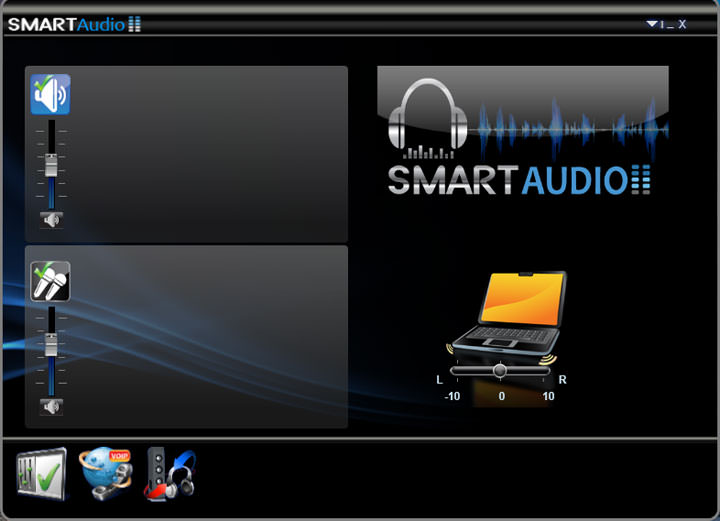Click the speaker playback device icon
This screenshot has height=521, width=720.
50,94
